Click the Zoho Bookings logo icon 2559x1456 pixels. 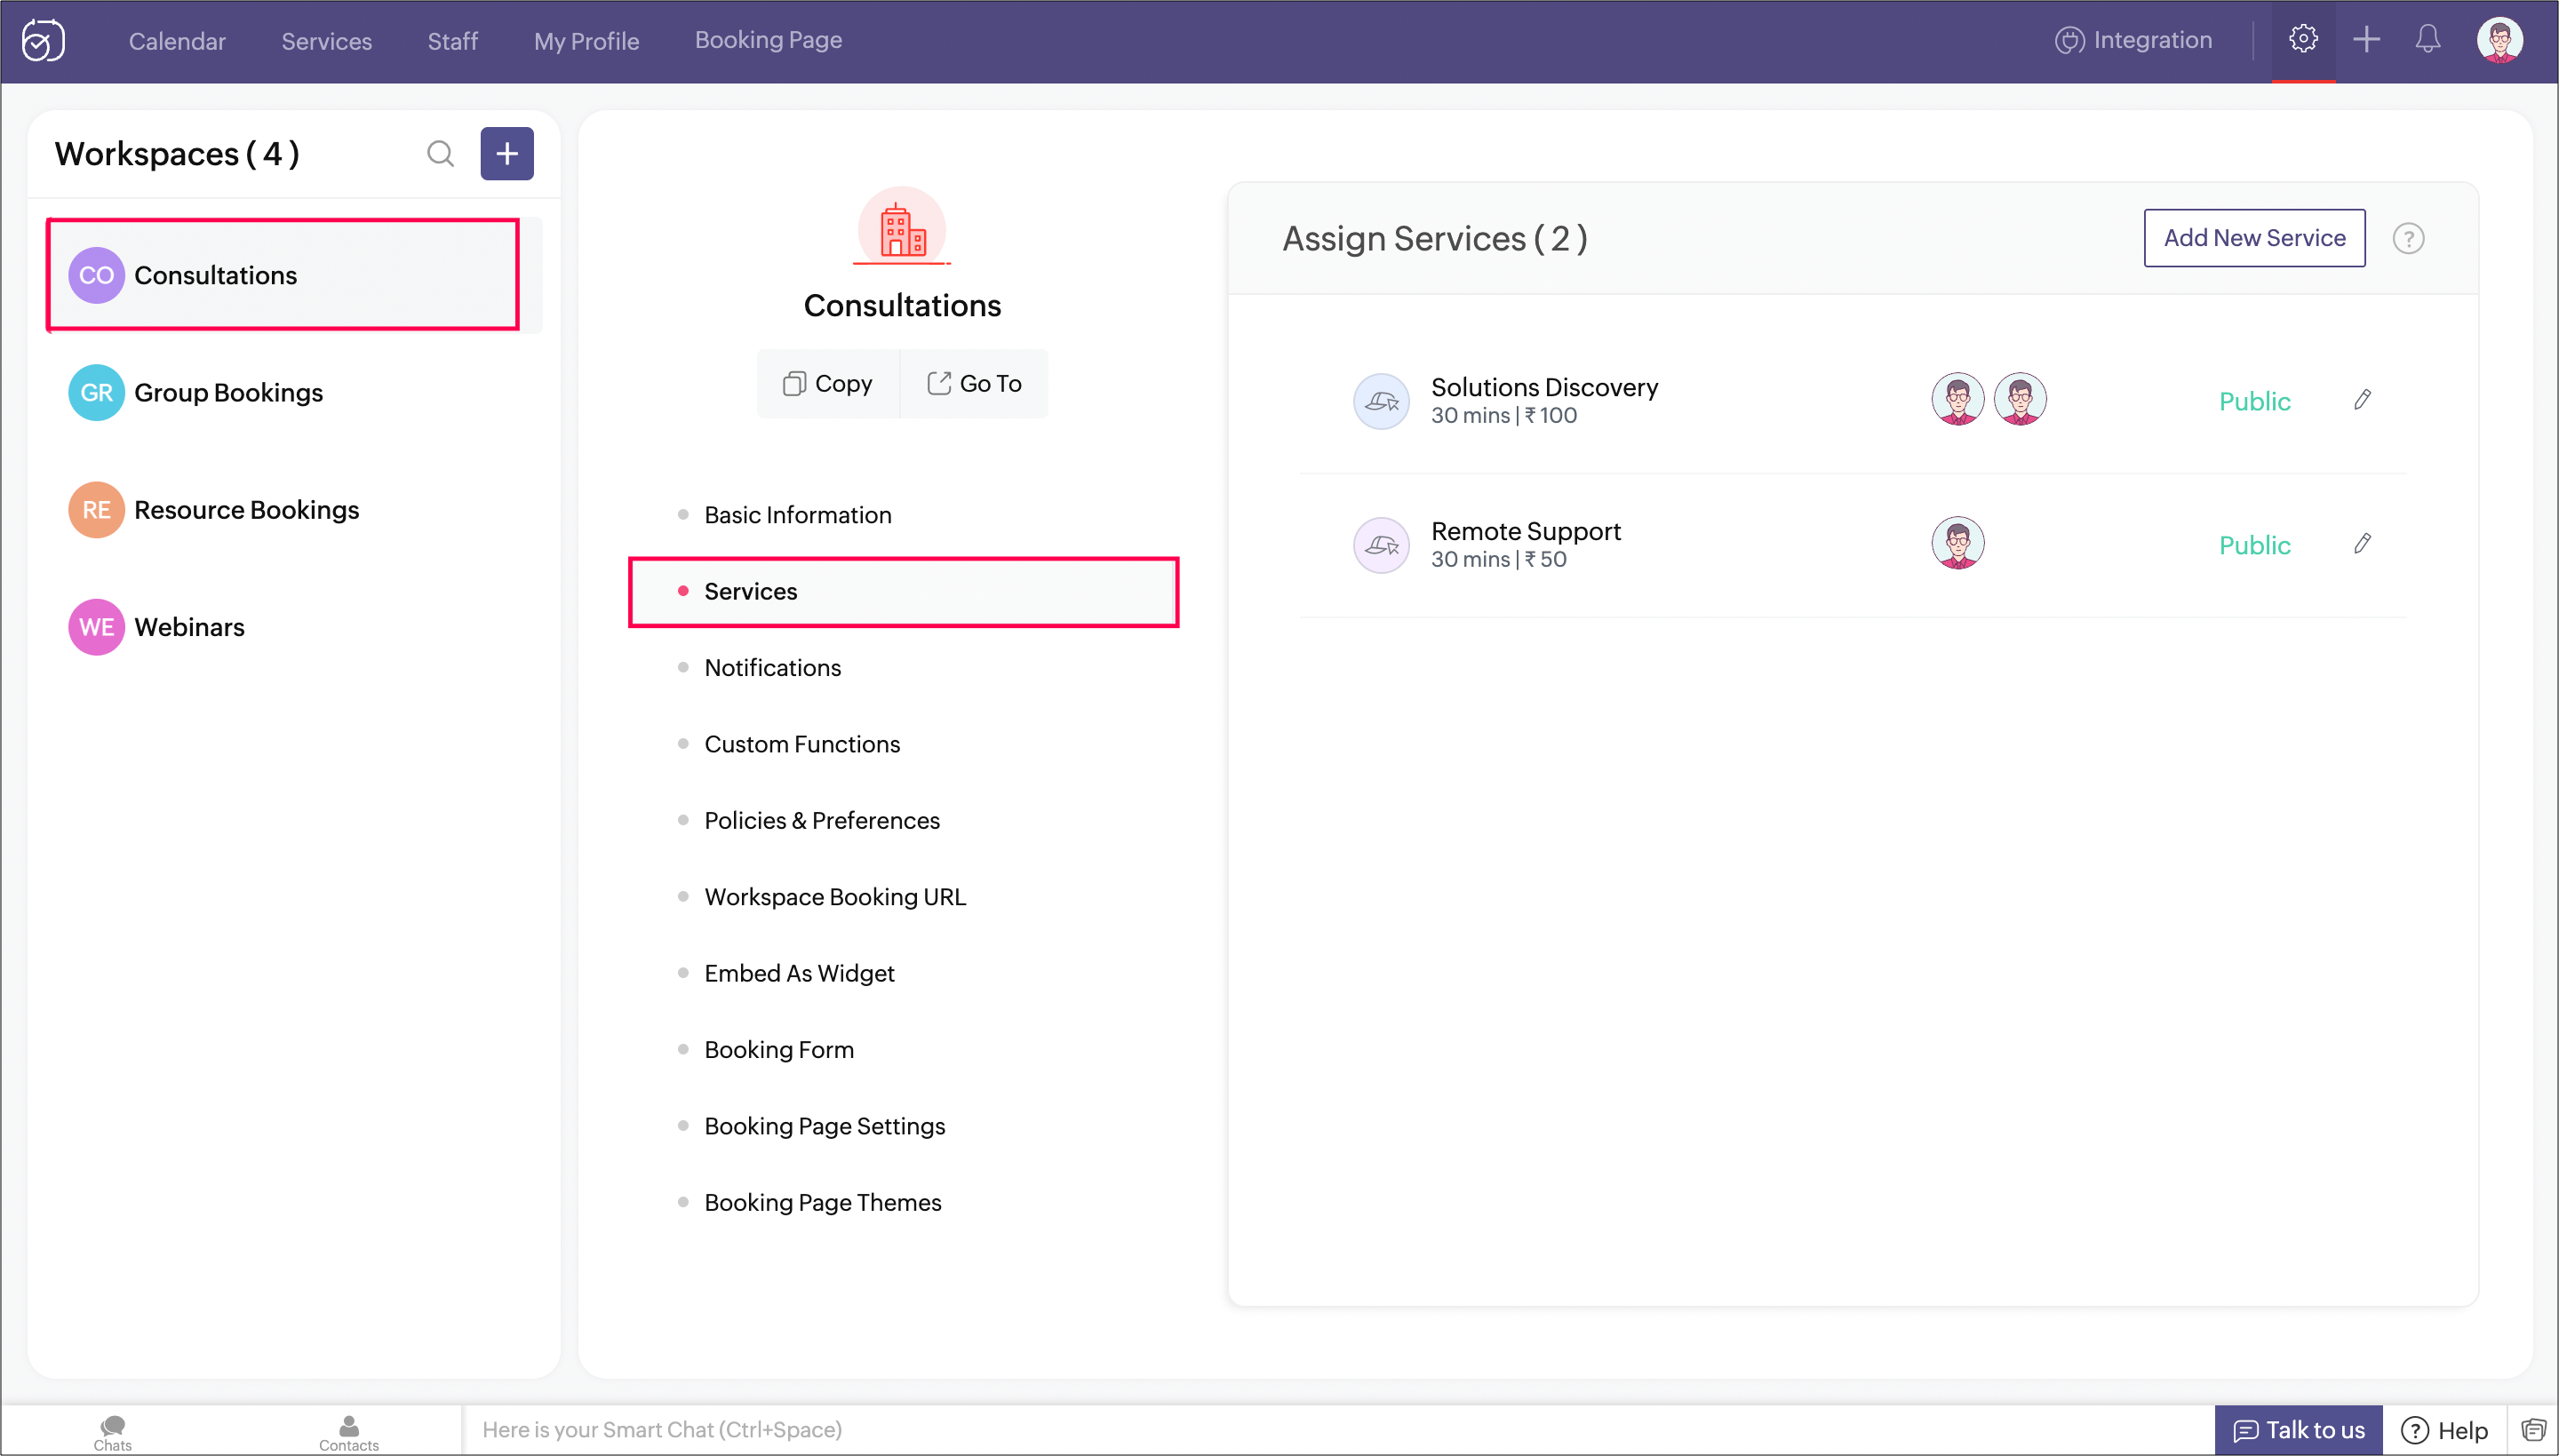point(43,41)
